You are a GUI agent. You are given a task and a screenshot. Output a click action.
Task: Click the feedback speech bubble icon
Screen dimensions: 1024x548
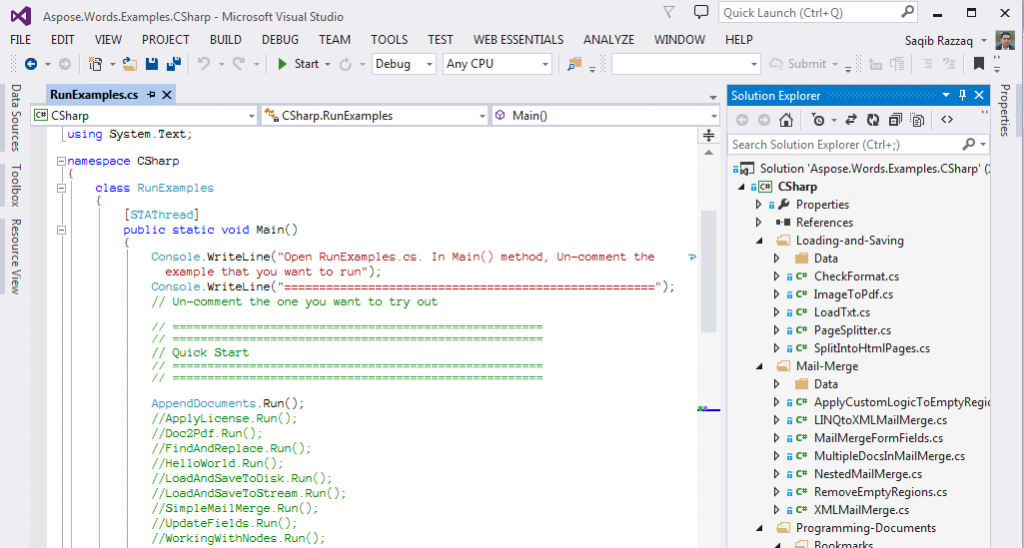coord(701,12)
